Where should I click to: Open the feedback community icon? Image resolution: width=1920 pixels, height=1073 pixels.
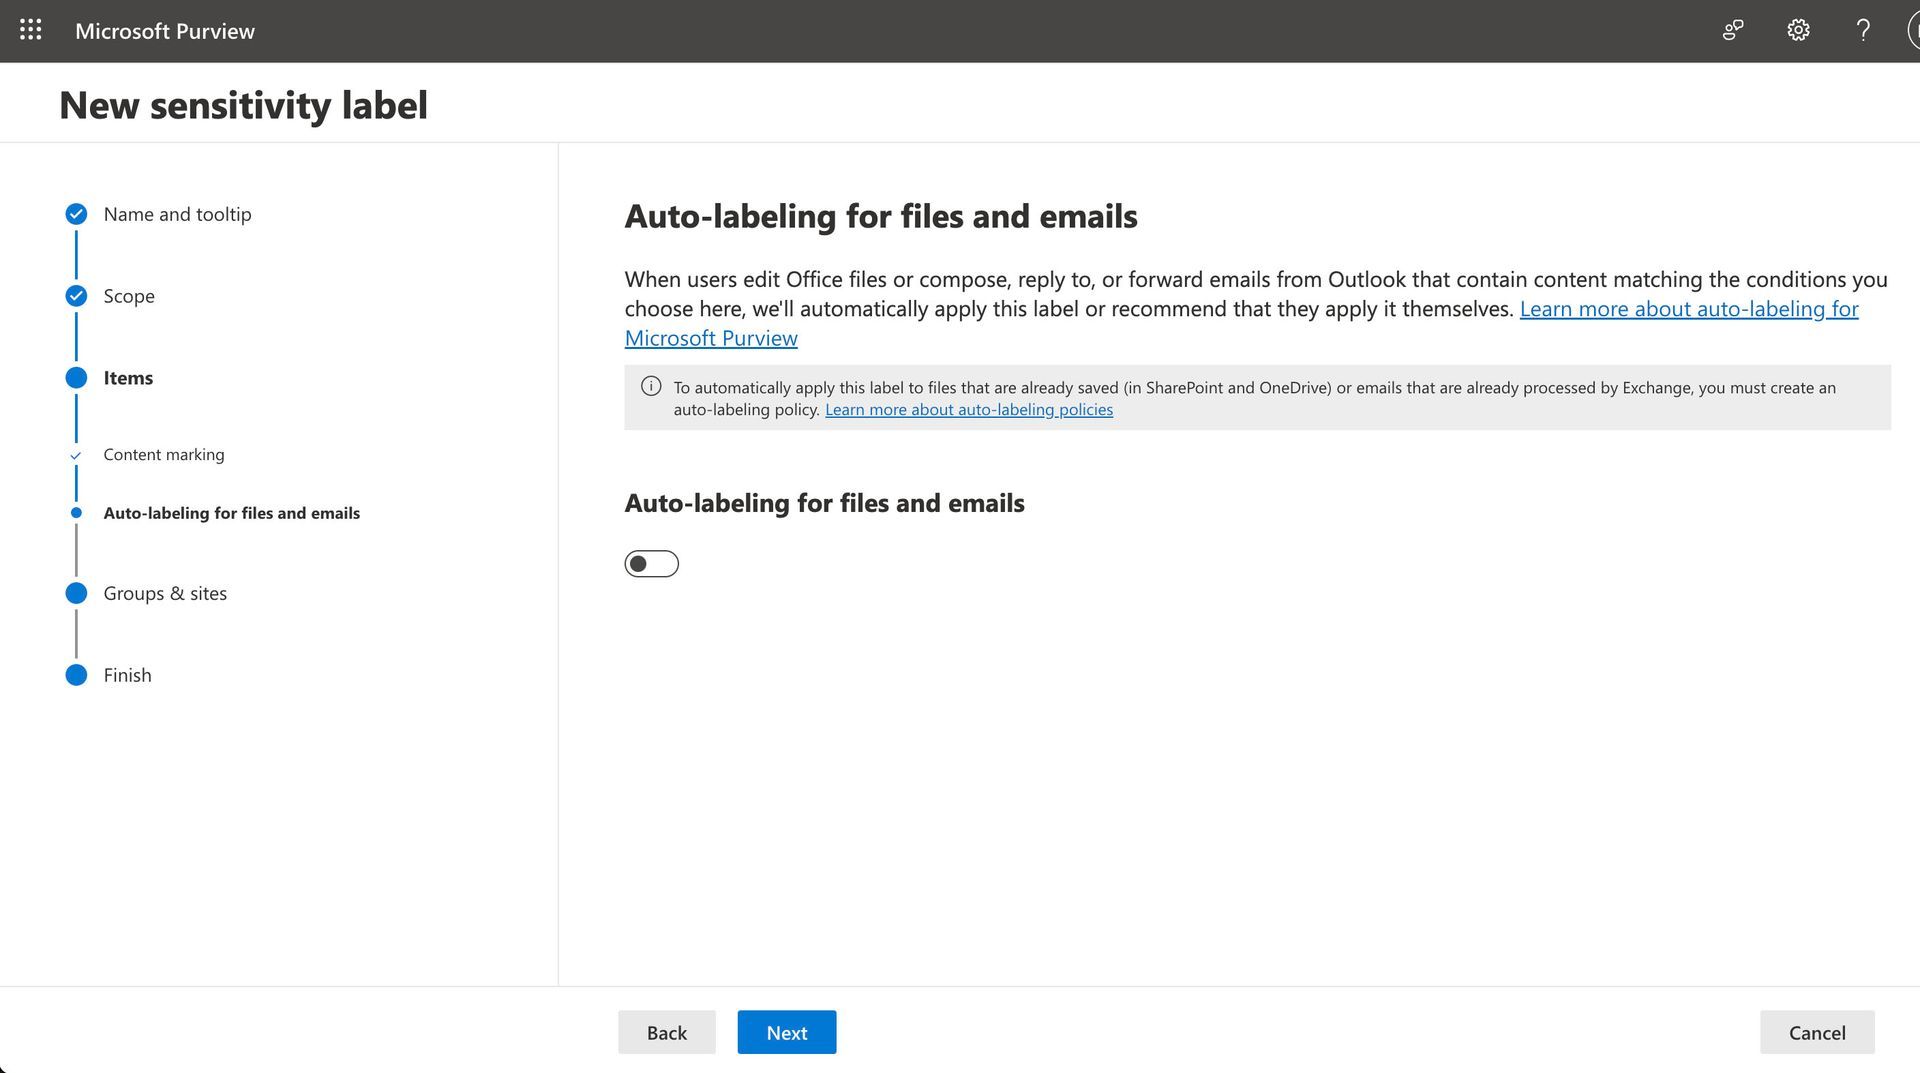pos(1733,30)
